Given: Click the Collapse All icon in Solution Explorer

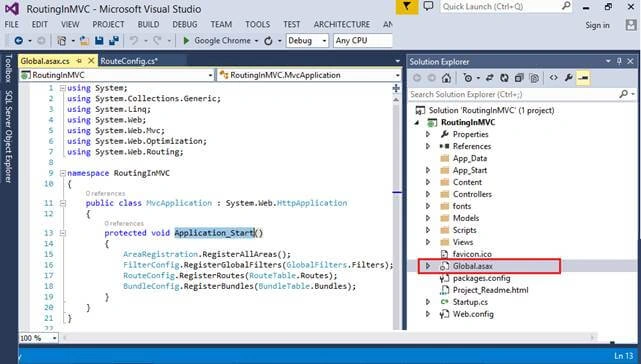Looking at the screenshot, I should click(519, 78).
